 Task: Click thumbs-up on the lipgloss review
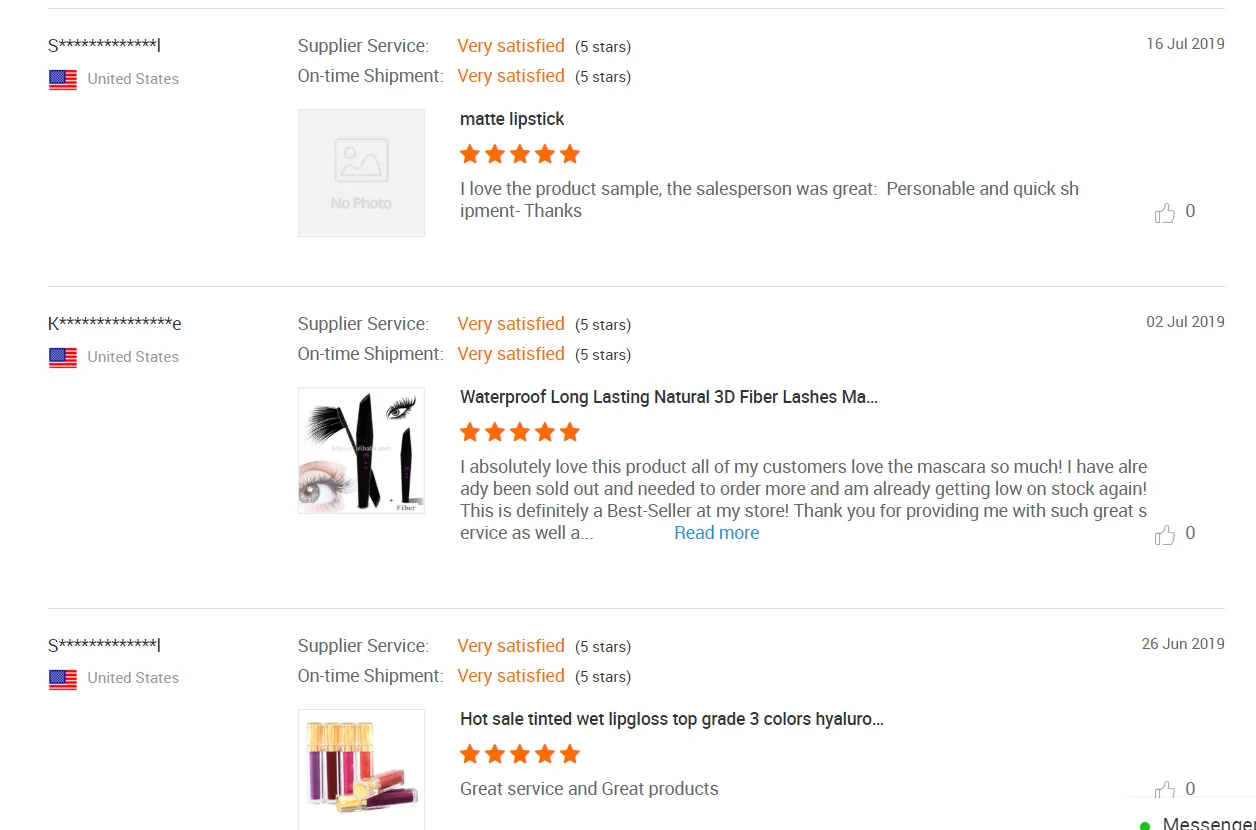(x=1165, y=790)
